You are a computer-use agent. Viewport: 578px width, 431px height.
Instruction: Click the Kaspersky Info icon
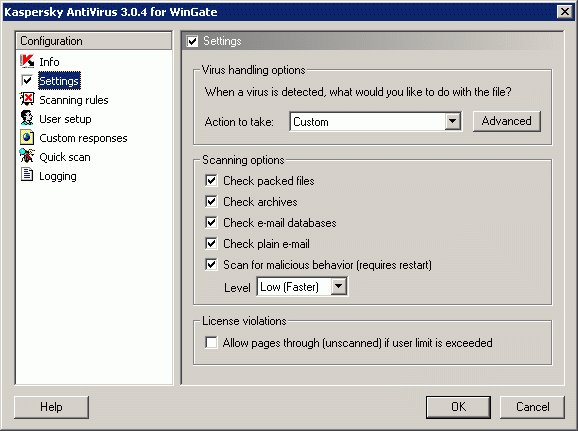click(27, 61)
